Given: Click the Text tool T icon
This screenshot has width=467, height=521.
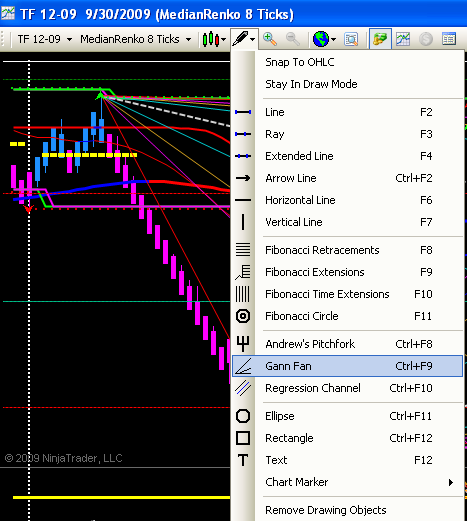Looking at the screenshot, I should tap(243, 460).
